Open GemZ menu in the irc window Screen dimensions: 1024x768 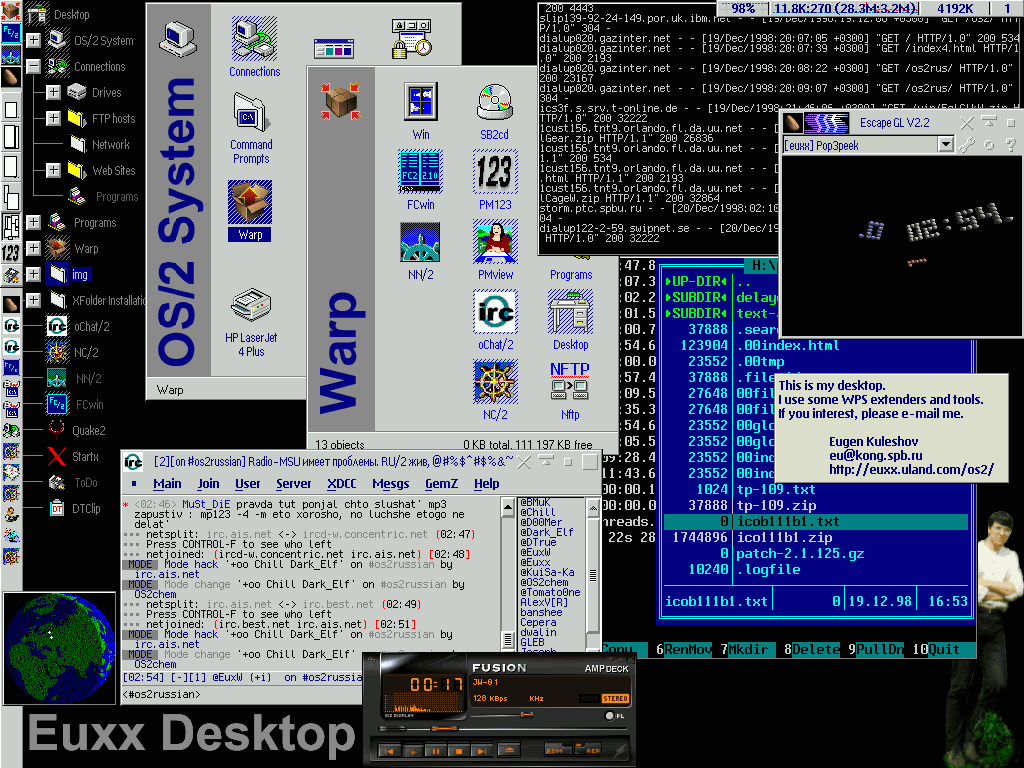[441, 484]
